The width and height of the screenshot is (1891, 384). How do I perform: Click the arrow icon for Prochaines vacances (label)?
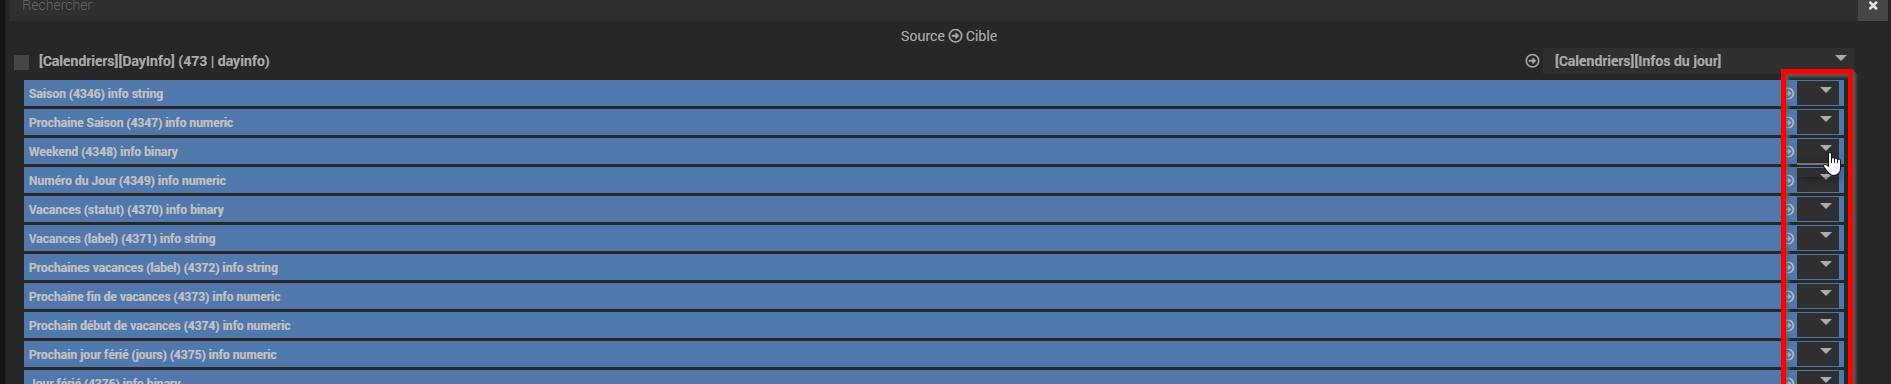point(1789,267)
